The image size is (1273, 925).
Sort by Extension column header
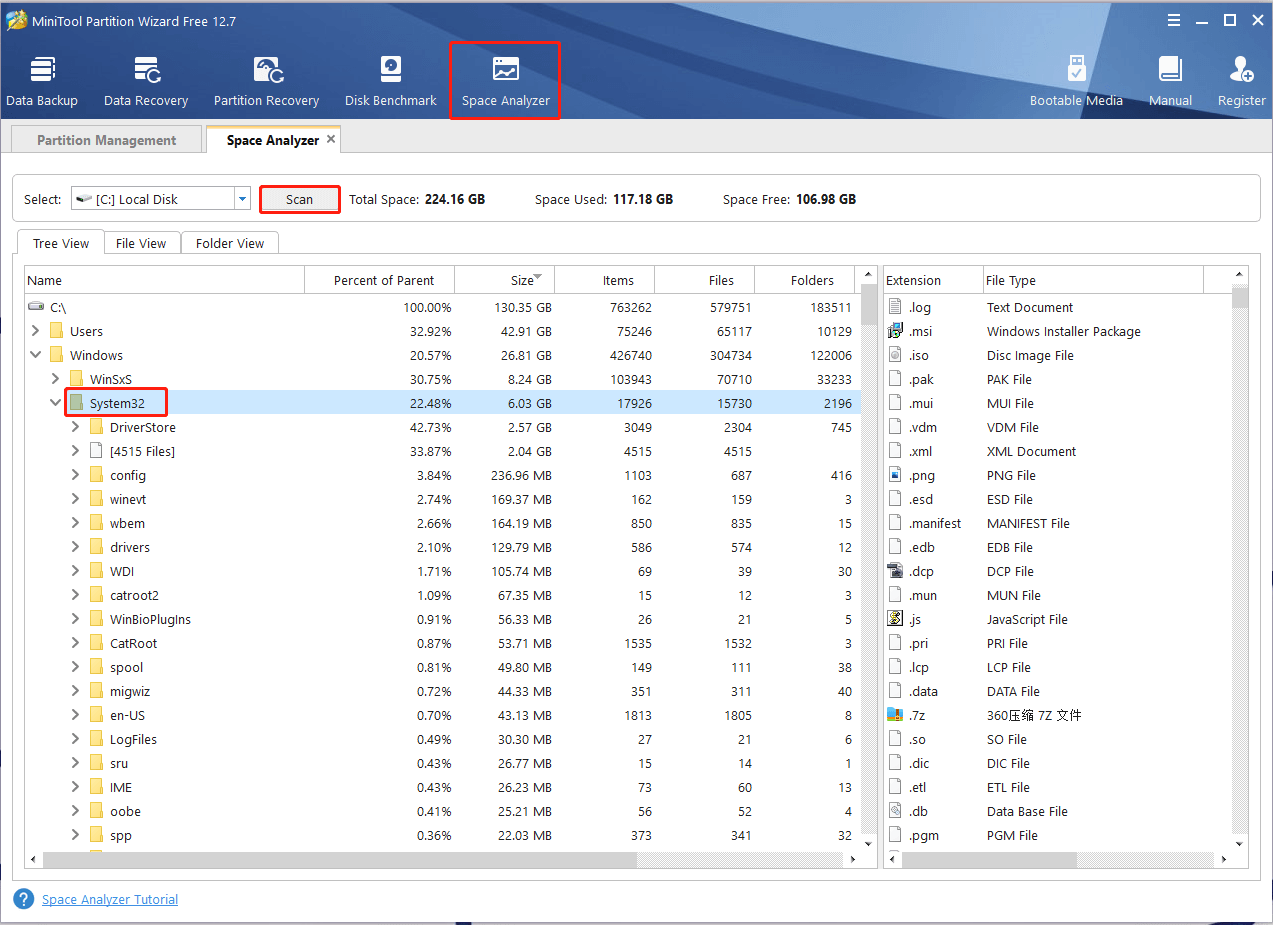(x=932, y=280)
